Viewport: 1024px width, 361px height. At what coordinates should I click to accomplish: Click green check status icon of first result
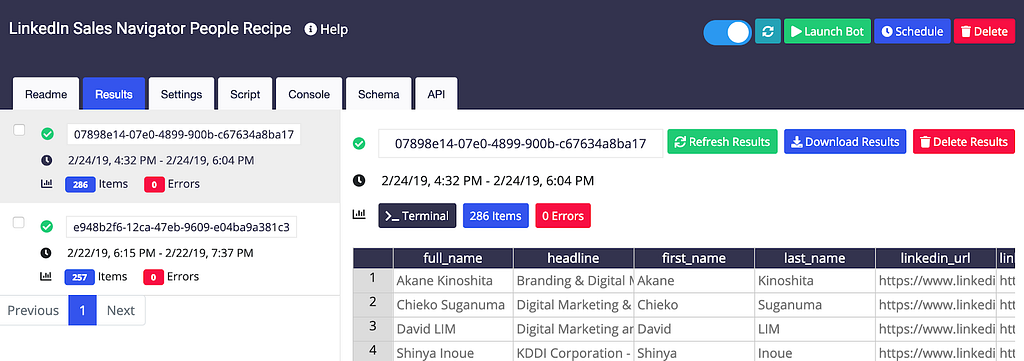pos(46,134)
